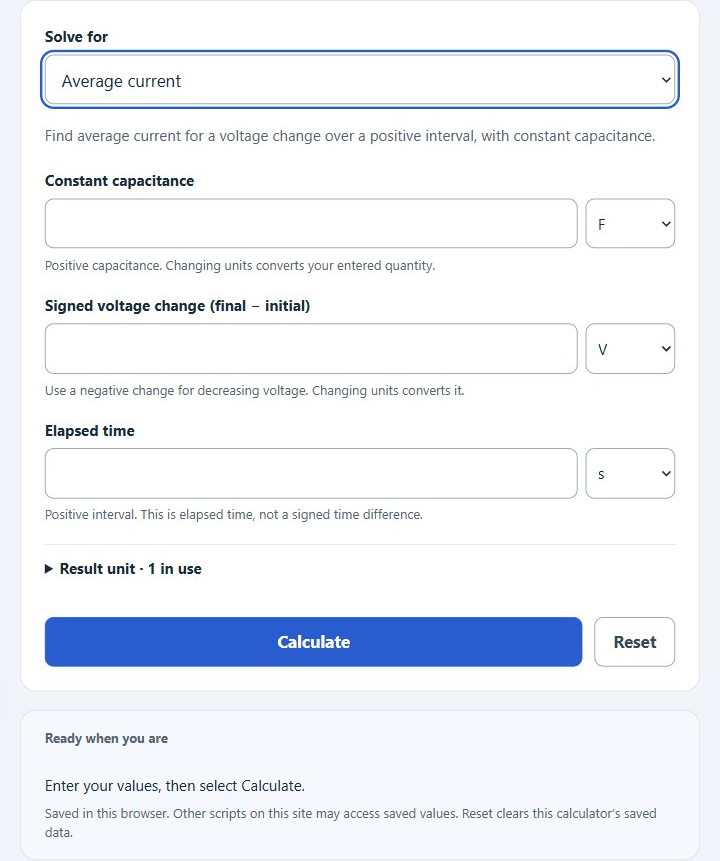Screen dimensions: 720x861
Task: Click the chevron arrow on the Average current selector
Action: pos(666,80)
